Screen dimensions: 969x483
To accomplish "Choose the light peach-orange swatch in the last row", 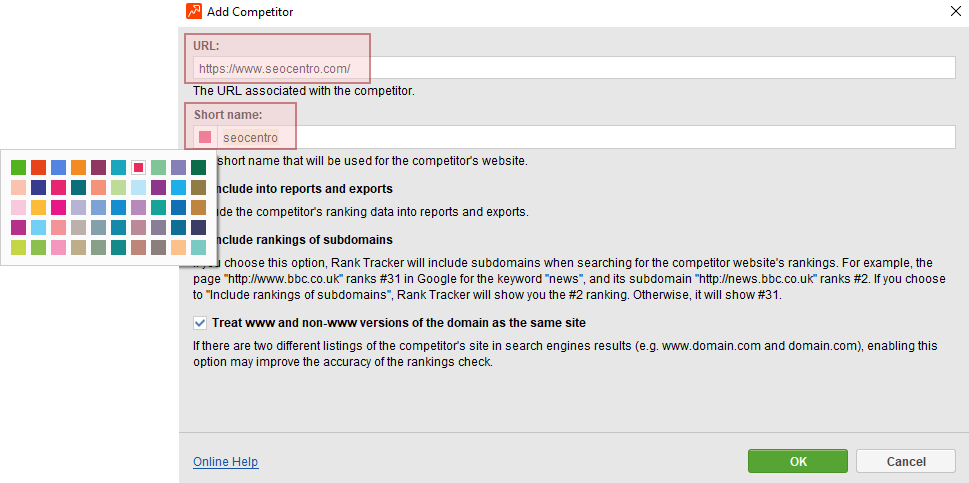I will pos(179,248).
